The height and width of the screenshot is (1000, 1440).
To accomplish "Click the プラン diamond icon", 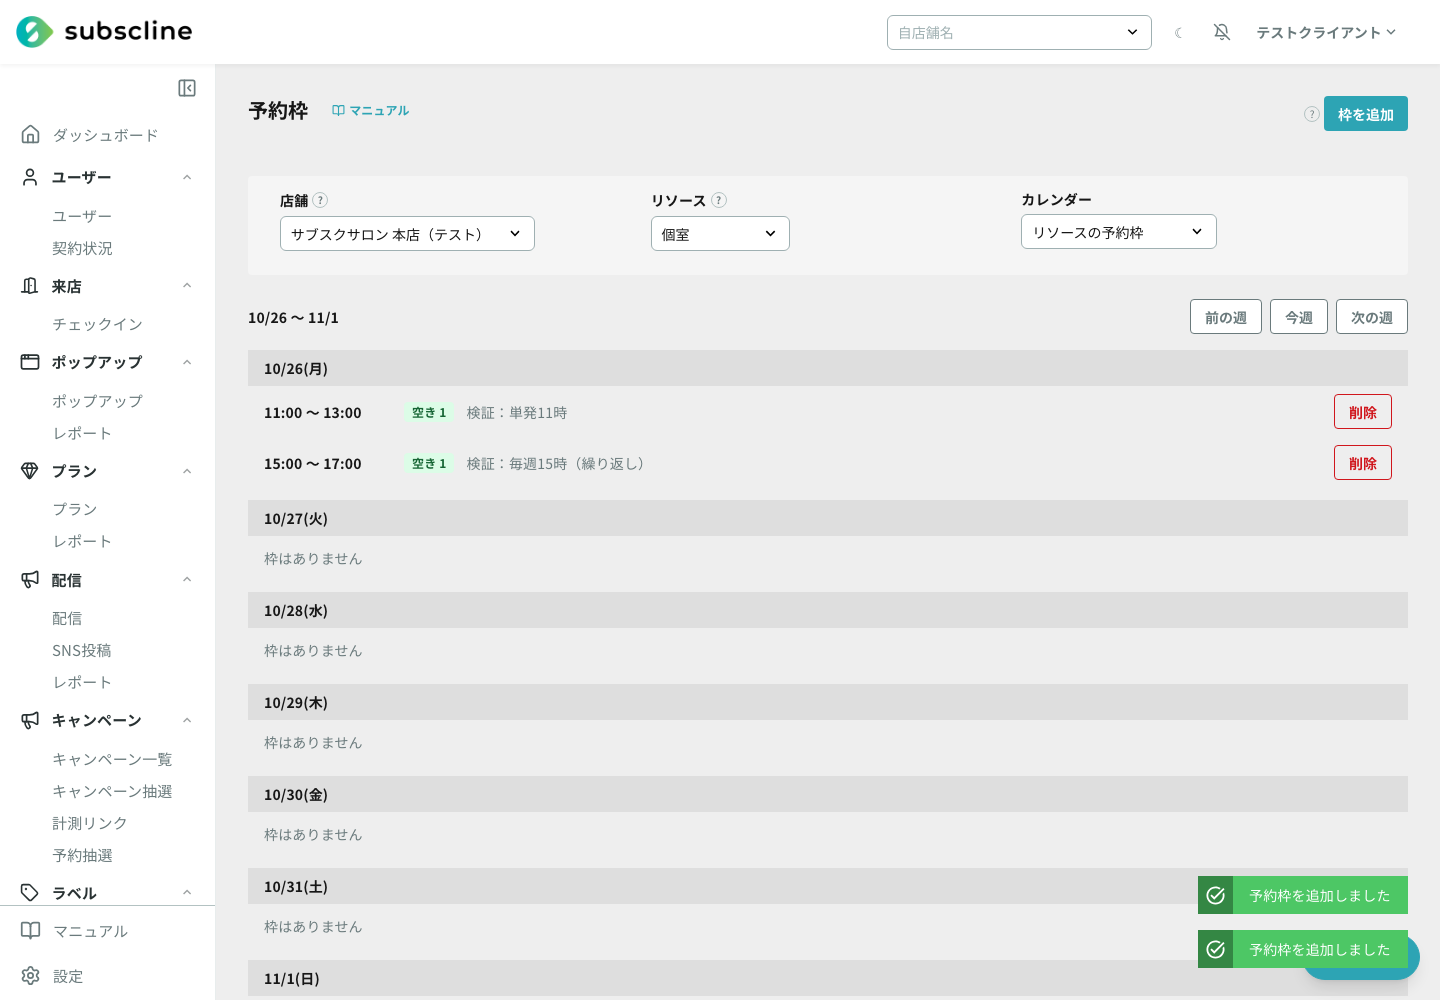I will point(30,471).
